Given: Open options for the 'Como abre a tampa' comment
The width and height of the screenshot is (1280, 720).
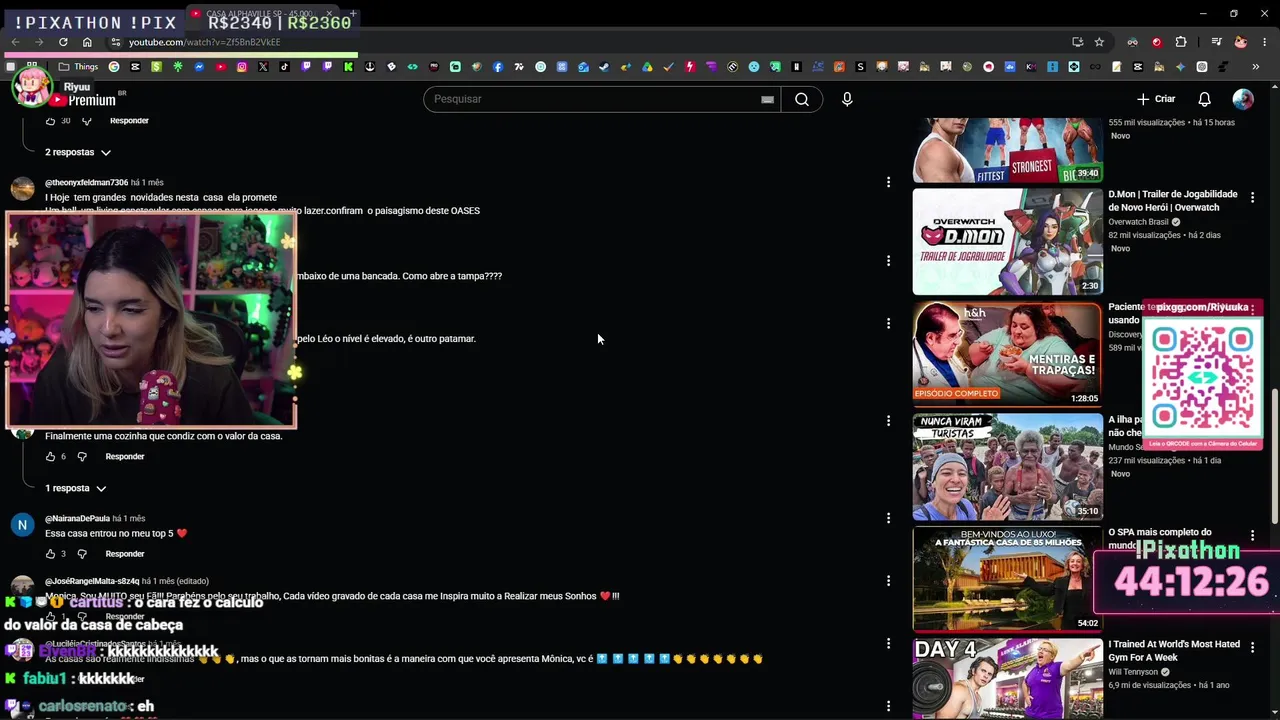Looking at the screenshot, I should click(888, 260).
